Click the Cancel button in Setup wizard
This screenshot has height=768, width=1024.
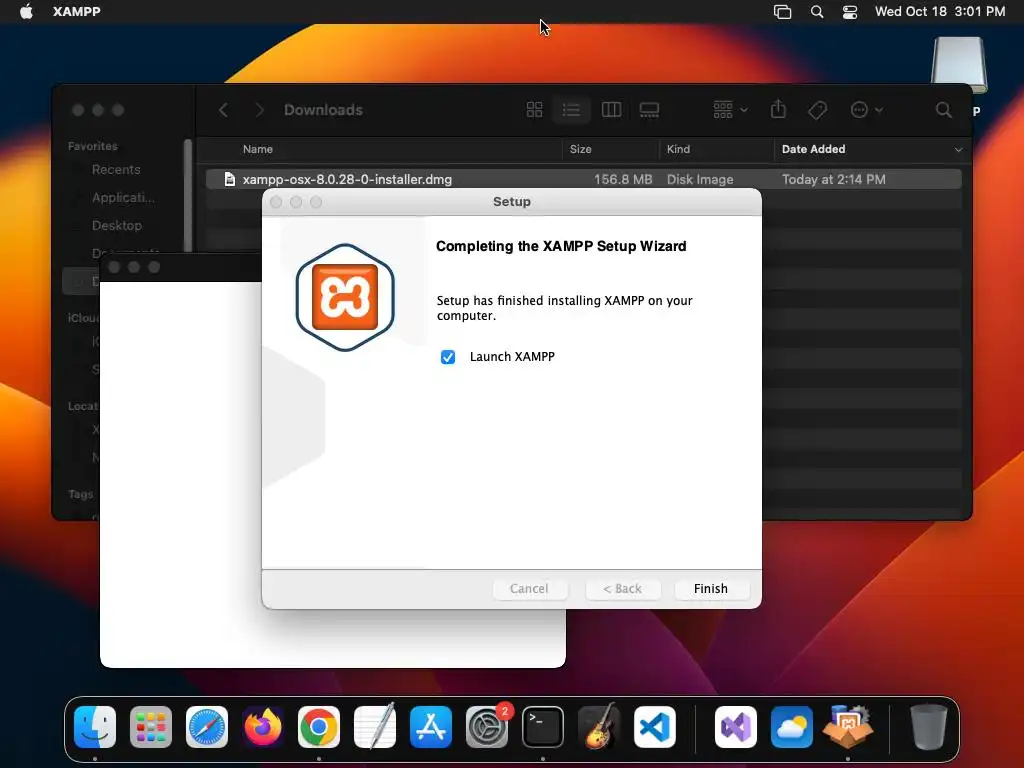(x=529, y=588)
